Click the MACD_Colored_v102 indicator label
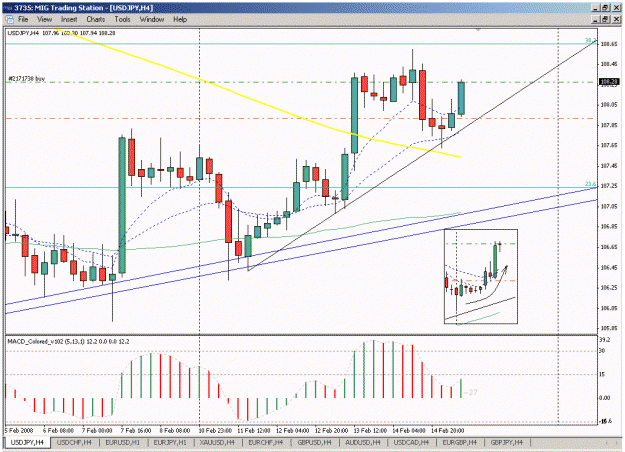The width and height of the screenshot is (625, 452). (68, 342)
